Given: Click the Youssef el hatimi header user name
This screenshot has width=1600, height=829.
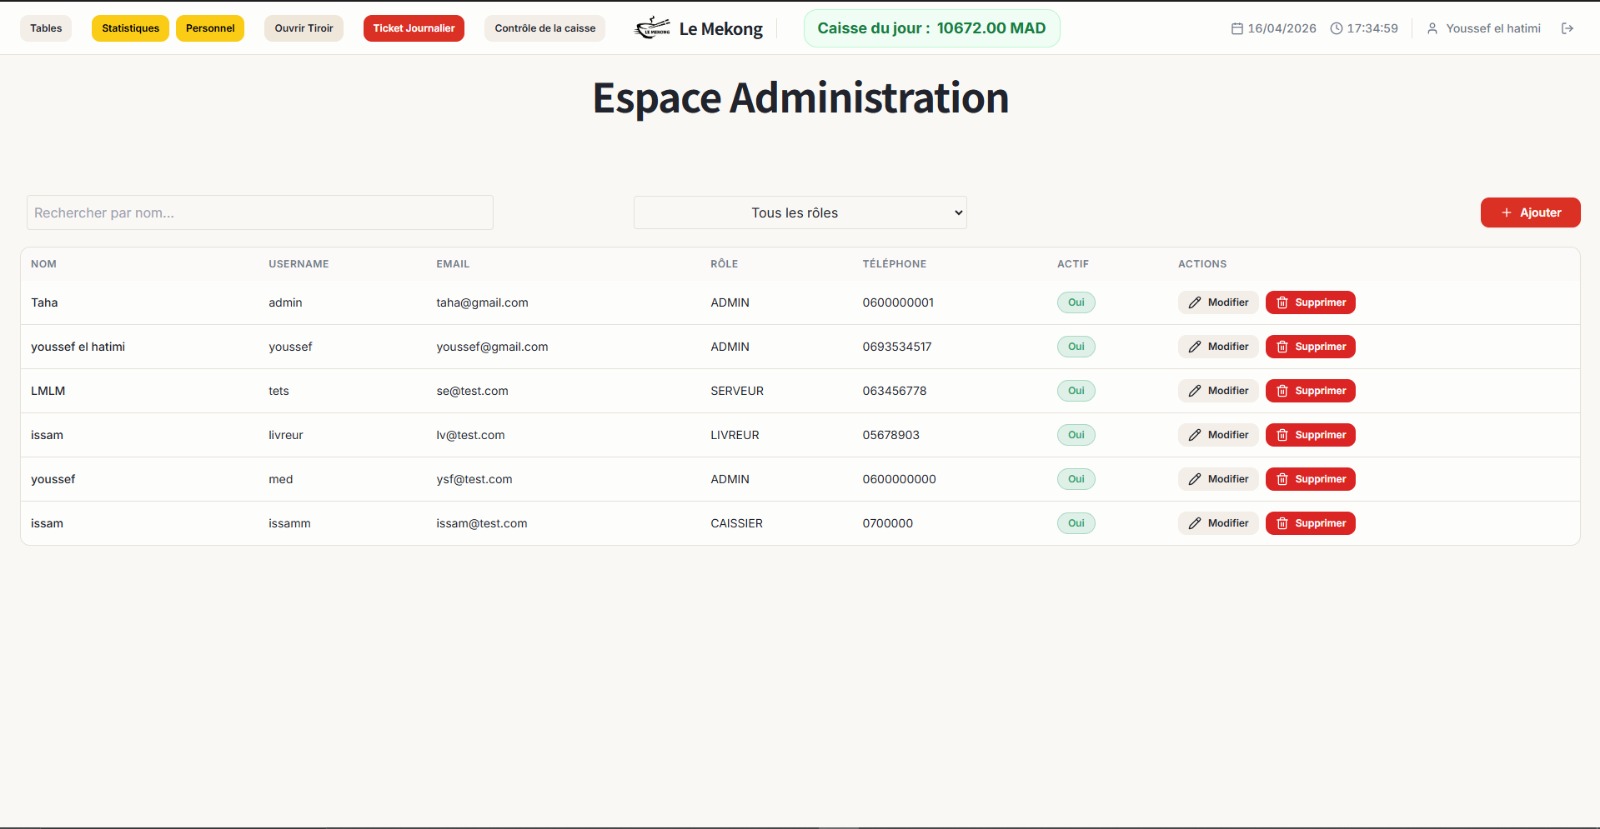Looking at the screenshot, I should coord(1493,28).
